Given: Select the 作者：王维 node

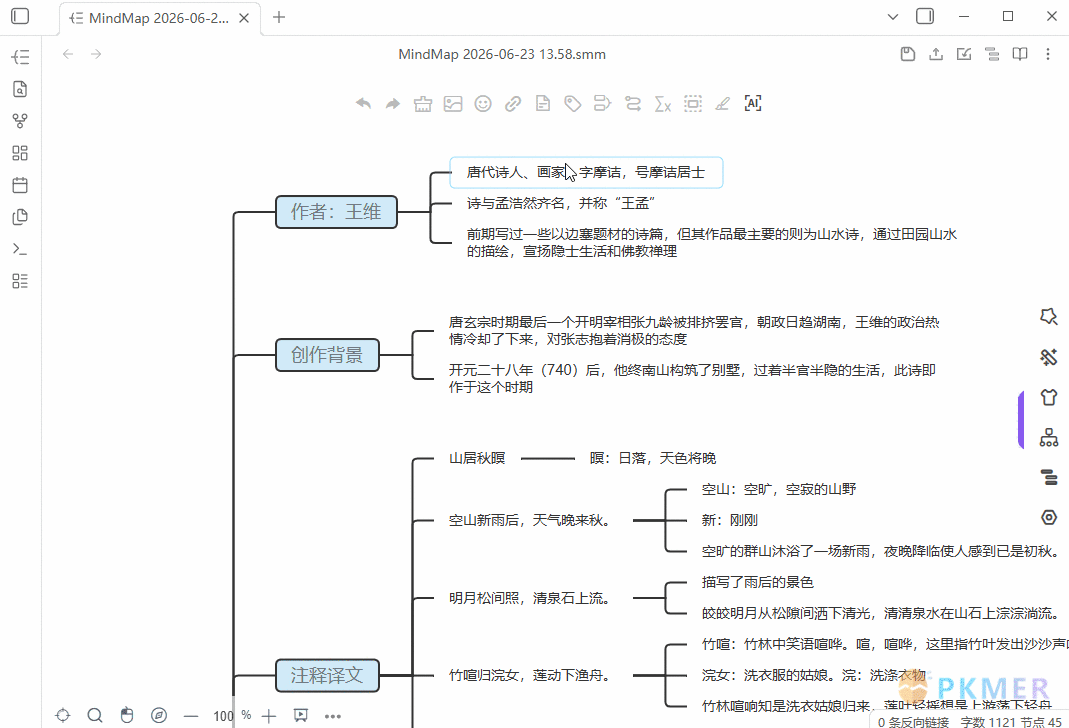Looking at the screenshot, I should pyautogui.click(x=336, y=211).
